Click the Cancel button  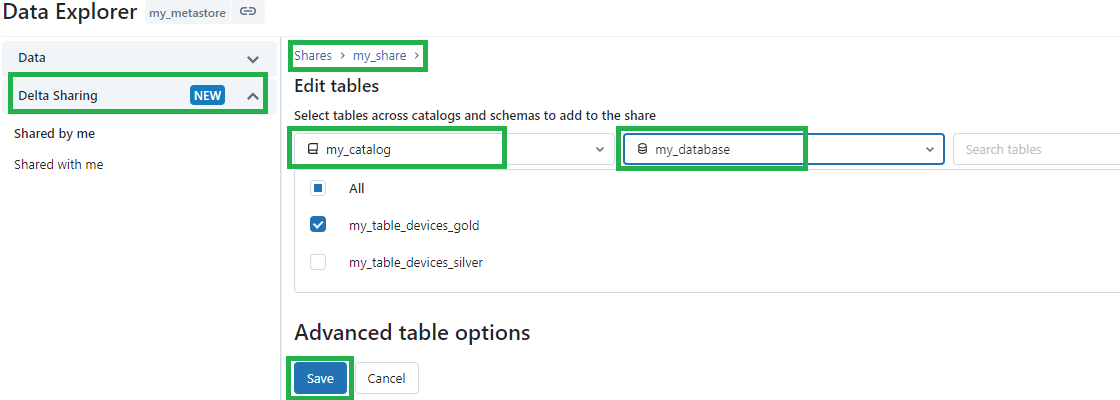click(386, 379)
